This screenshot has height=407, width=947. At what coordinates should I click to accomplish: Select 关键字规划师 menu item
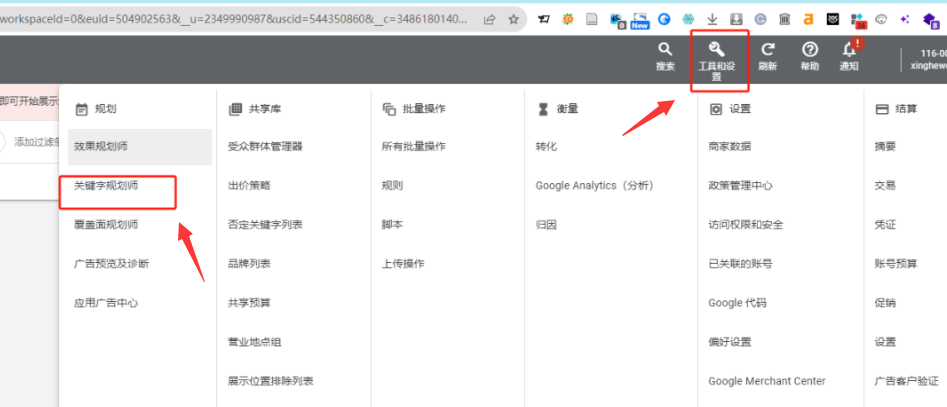[x=106, y=186]
